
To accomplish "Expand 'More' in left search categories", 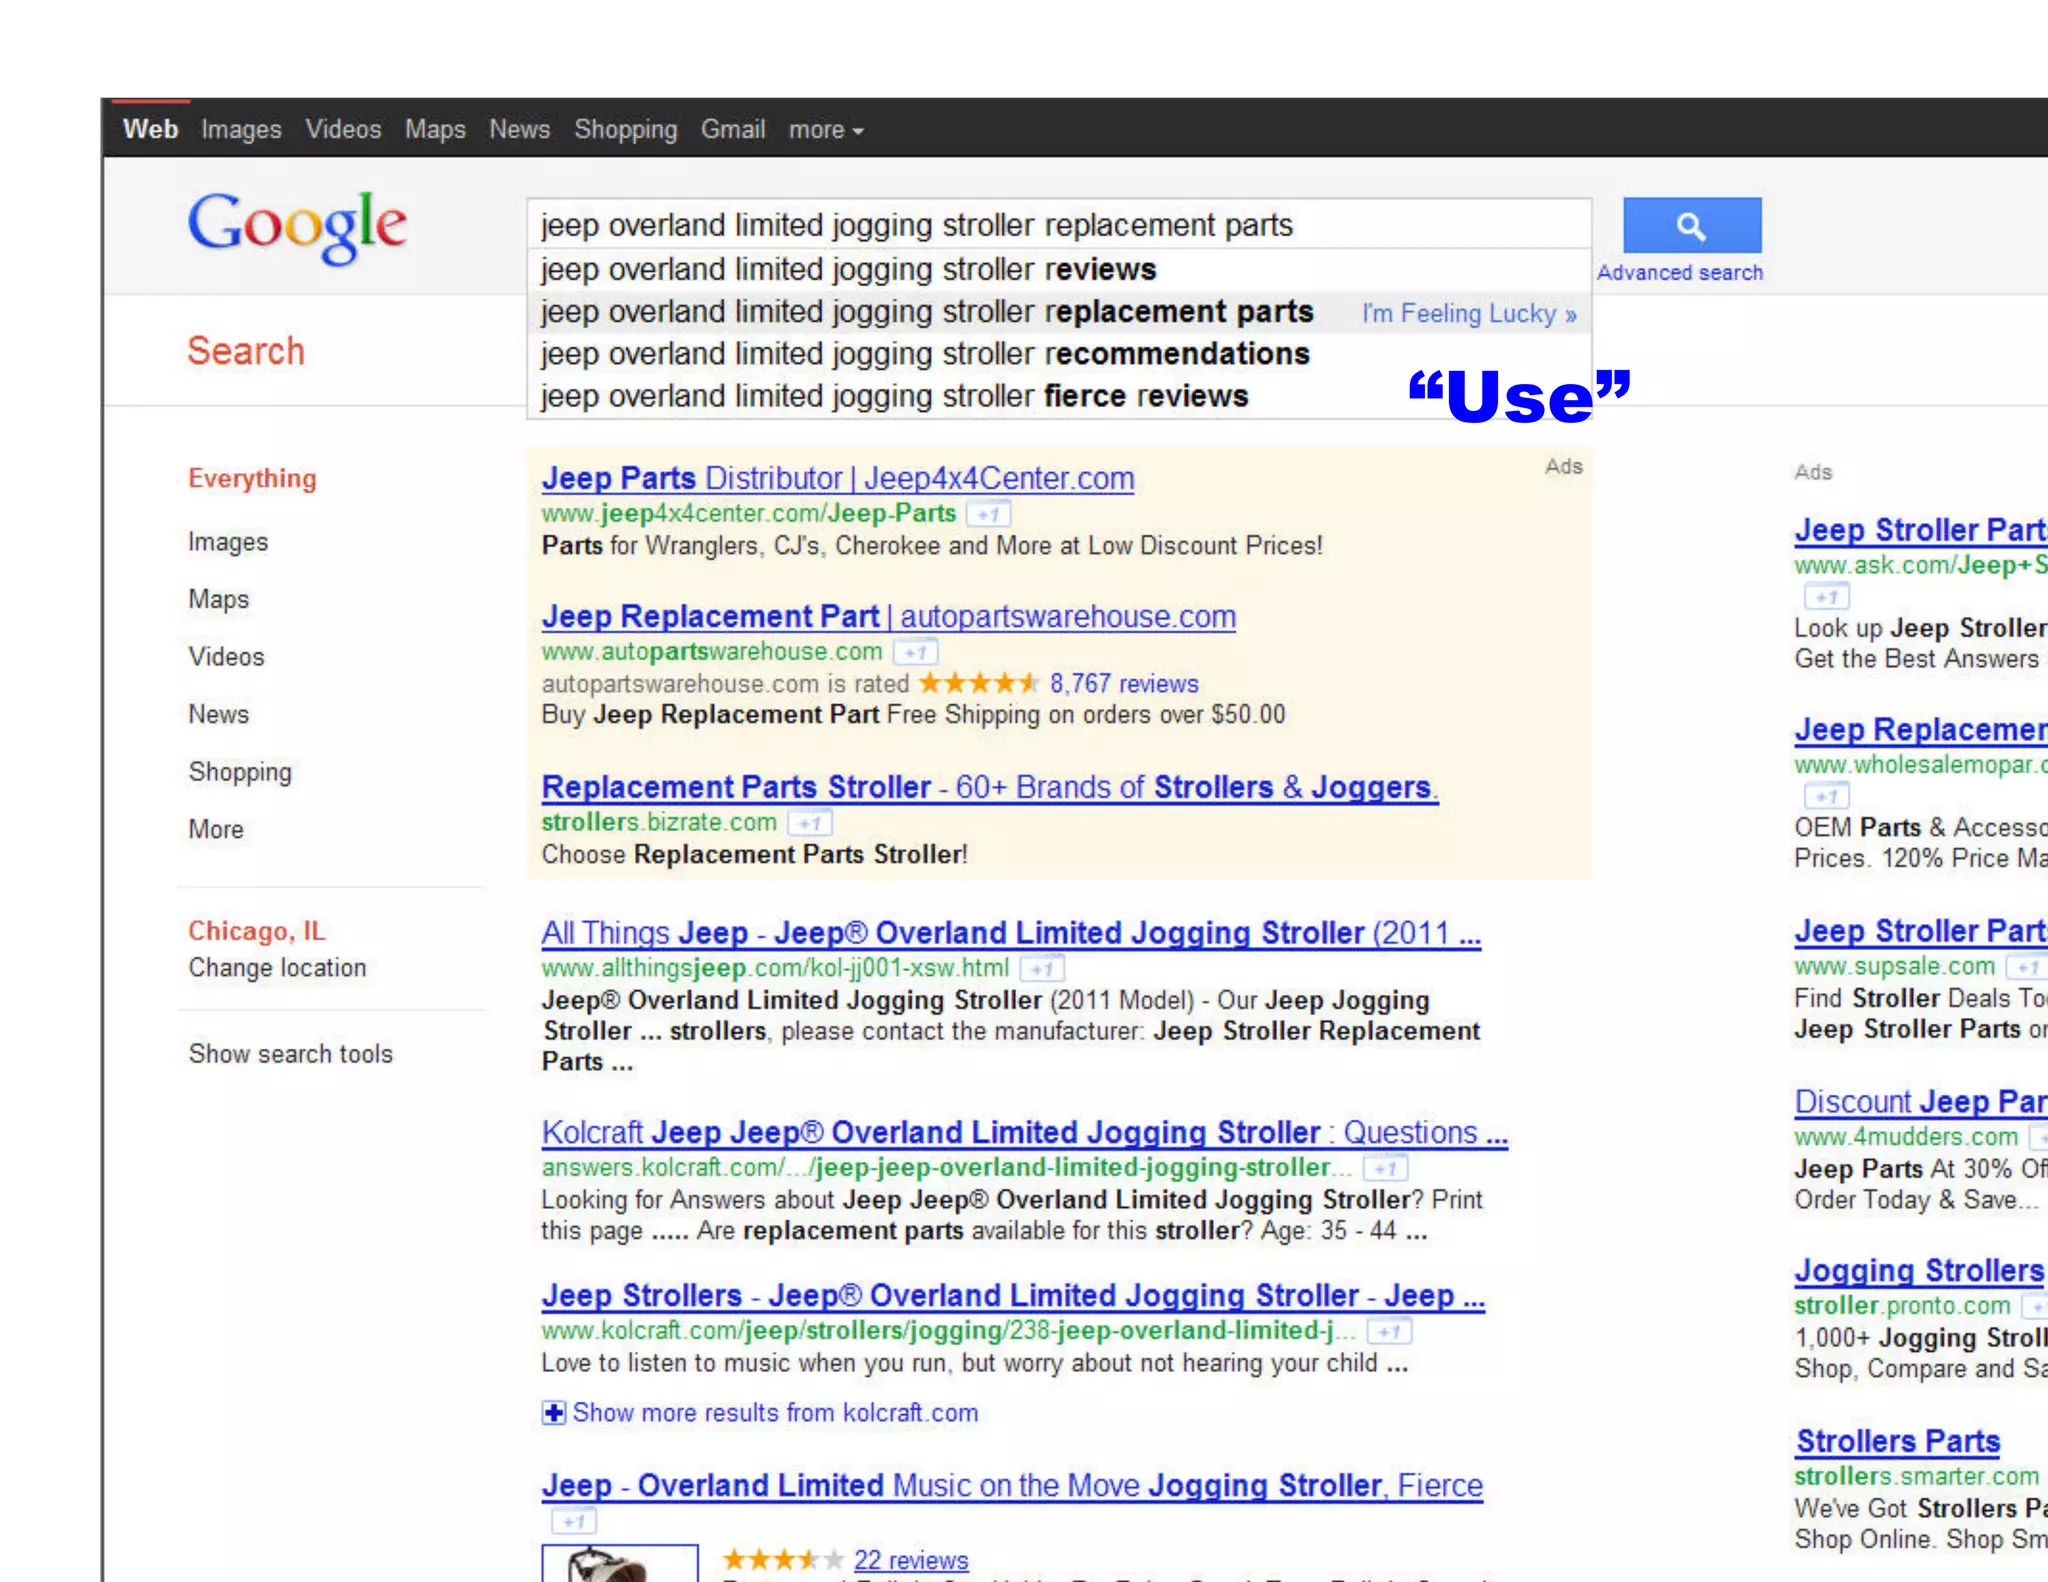I will (x=216, y=829).
